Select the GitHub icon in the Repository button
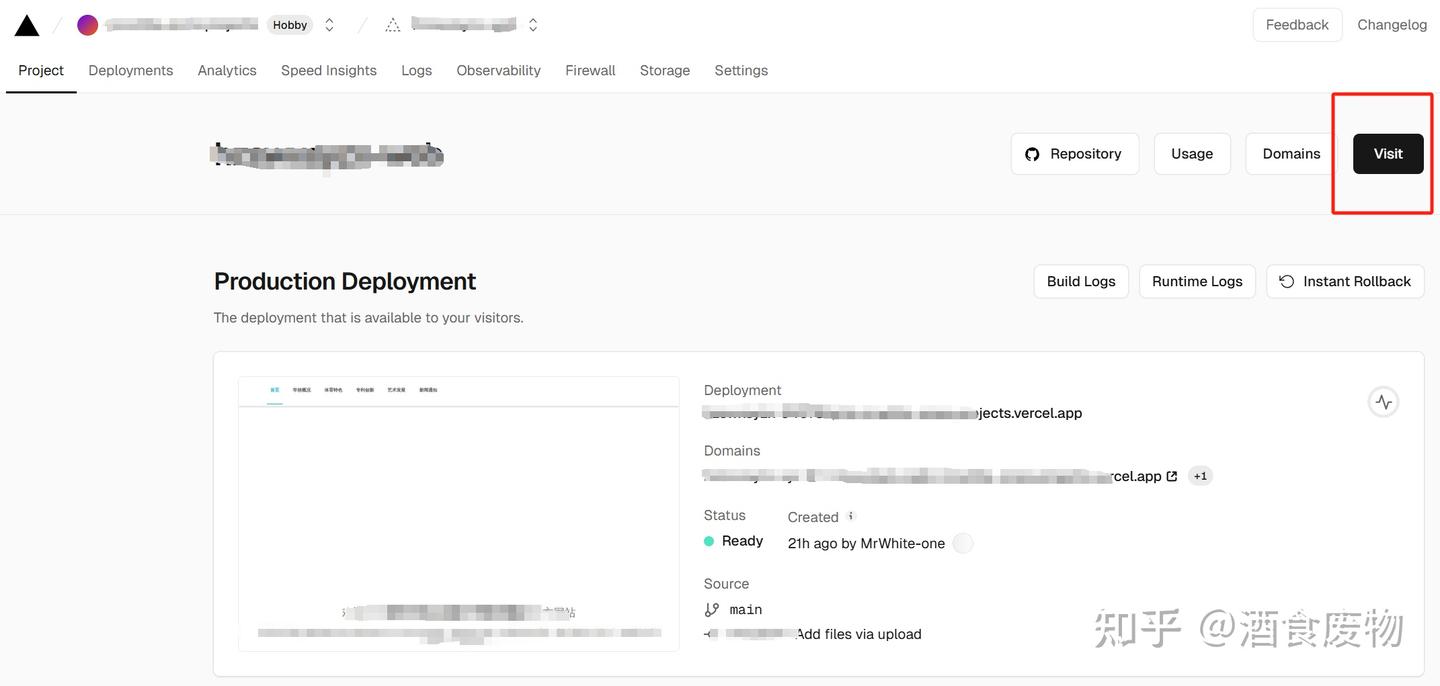1440x686 pixels. coord(1032,154)
